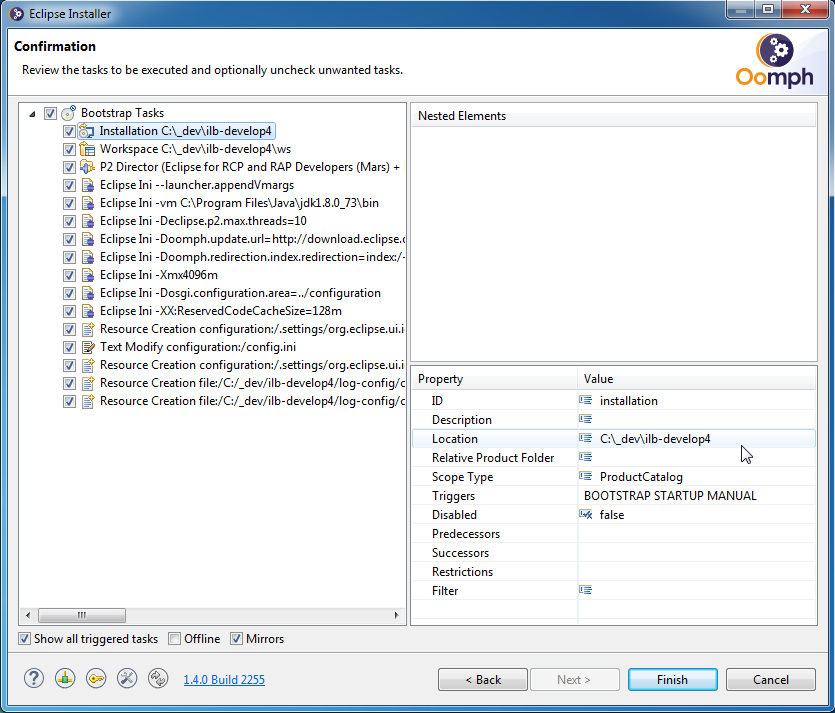Click the Bootstrap Tasks disc icon
Image resolution: width=835 pixels, height=713 pixels.
[x=68, y=112]
